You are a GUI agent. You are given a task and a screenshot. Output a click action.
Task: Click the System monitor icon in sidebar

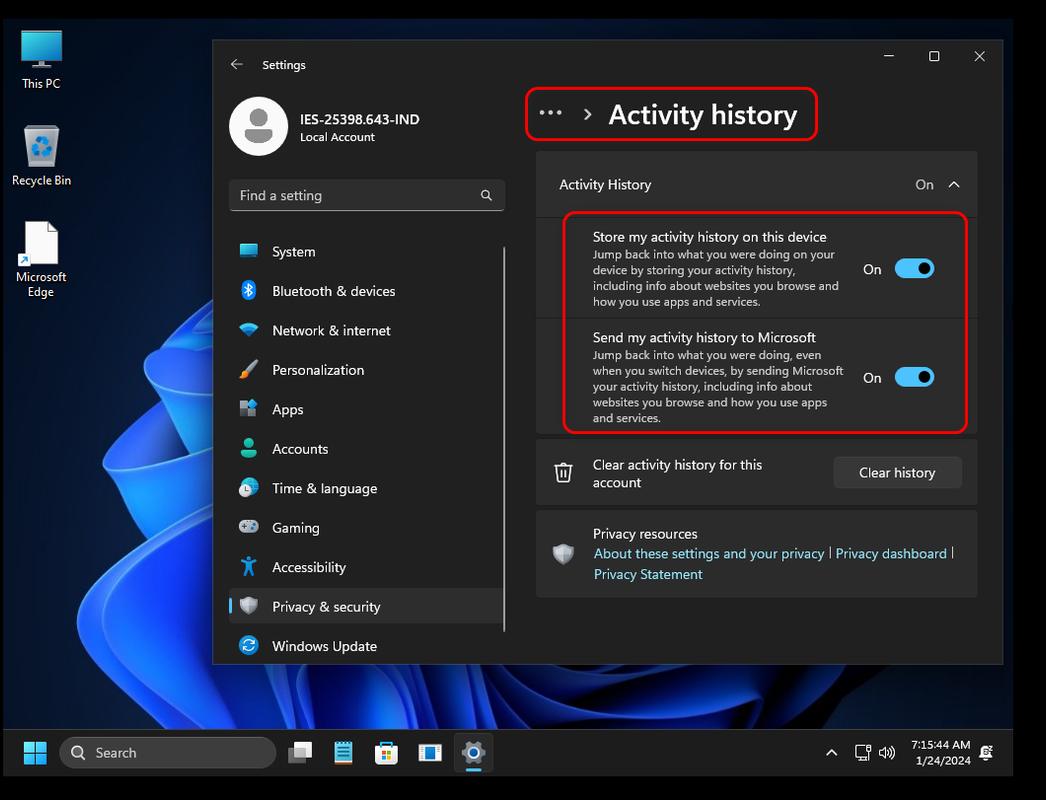pyautogui.click(x=249, y=251)
